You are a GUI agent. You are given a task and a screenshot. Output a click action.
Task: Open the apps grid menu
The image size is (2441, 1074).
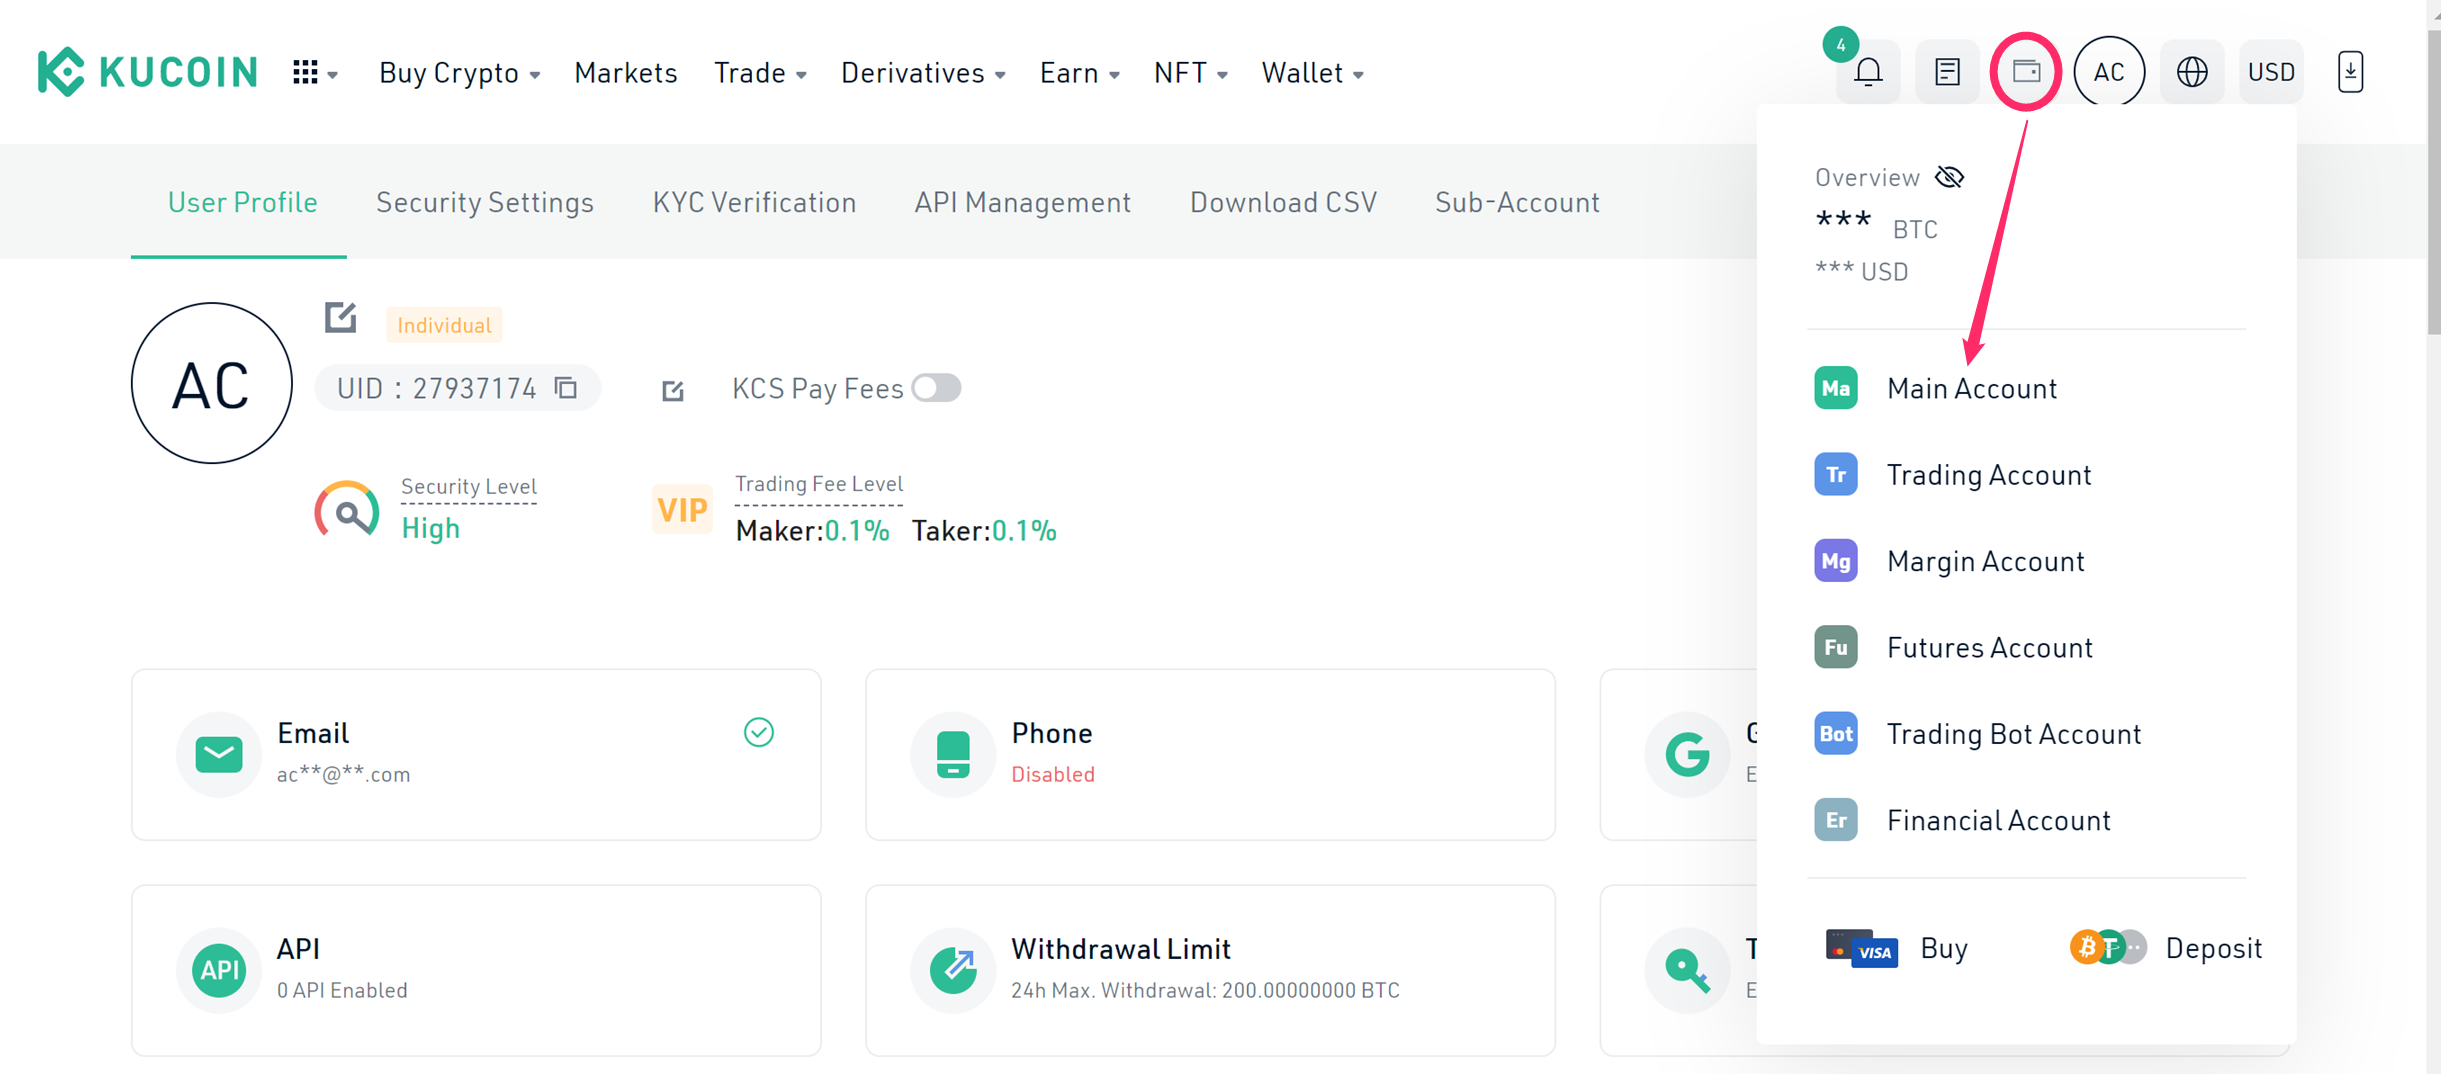(x=314, y=72)
